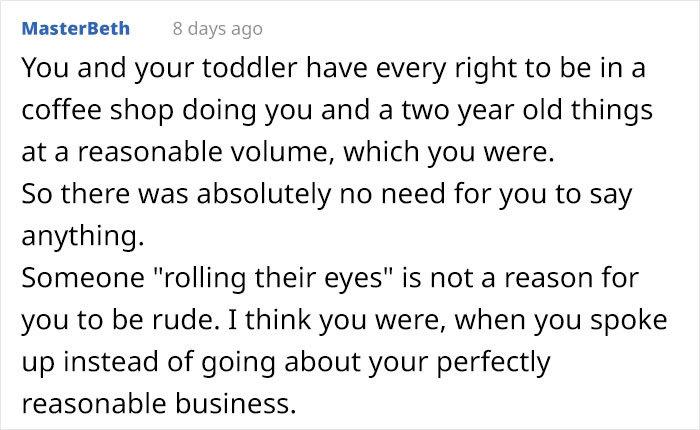Click the line starting "You and your toddler"
Viewport: 700px width, 430px height.
pos(333,68)
